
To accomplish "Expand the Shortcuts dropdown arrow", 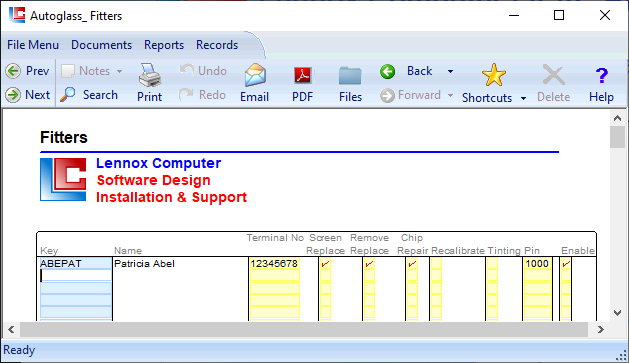I will coord(523,98).
